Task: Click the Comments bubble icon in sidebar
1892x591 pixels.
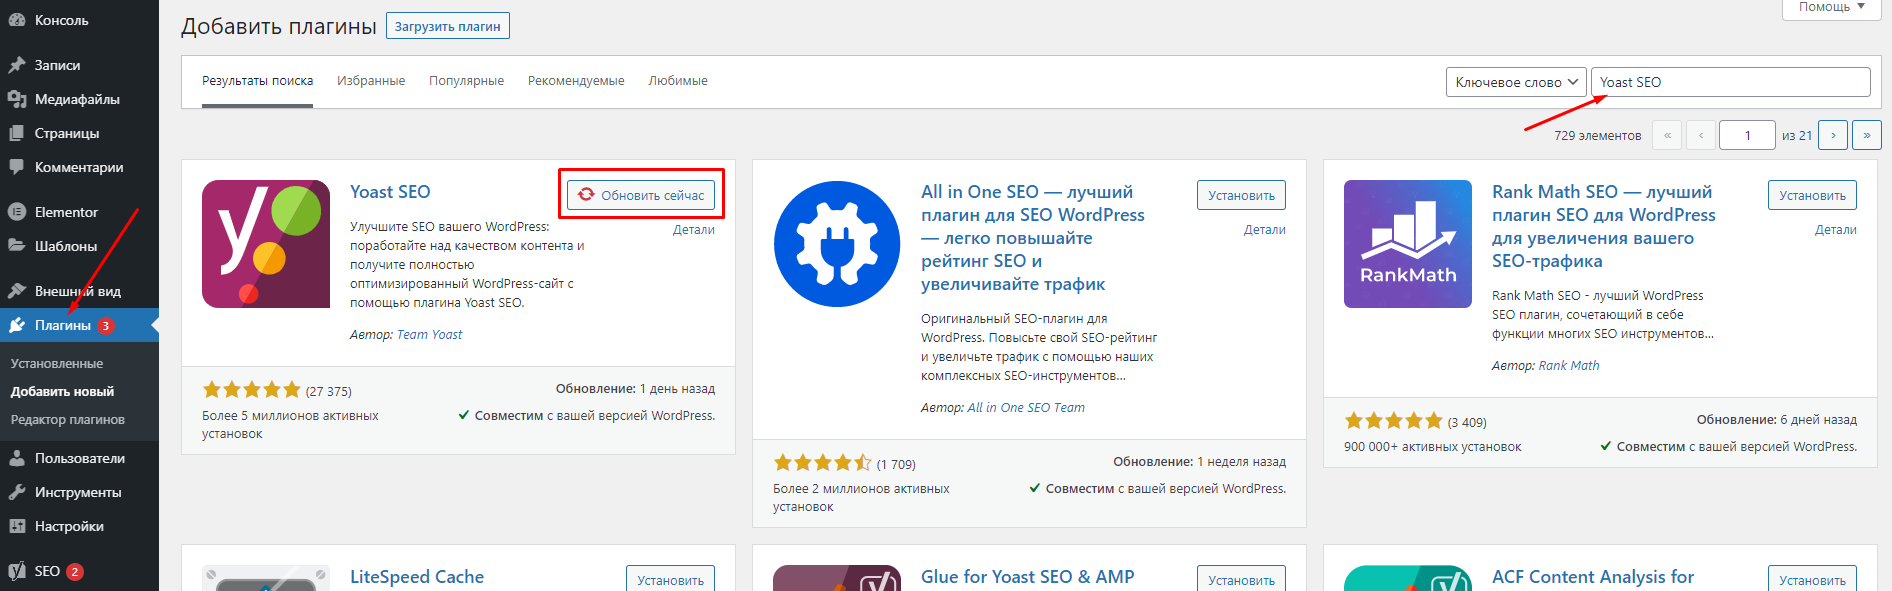Action: tap(17, 167)
